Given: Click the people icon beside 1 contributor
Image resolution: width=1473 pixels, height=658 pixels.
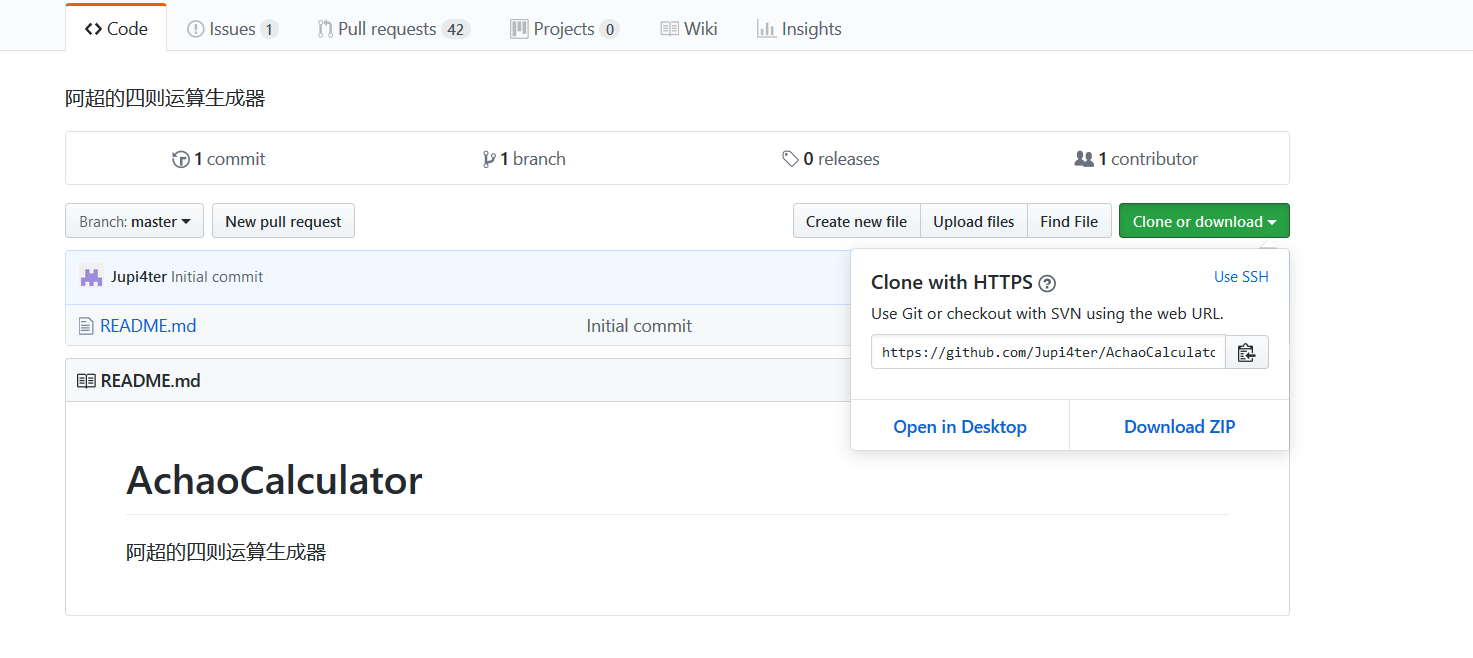Looking at the screenshot, I should (1084, 159).
